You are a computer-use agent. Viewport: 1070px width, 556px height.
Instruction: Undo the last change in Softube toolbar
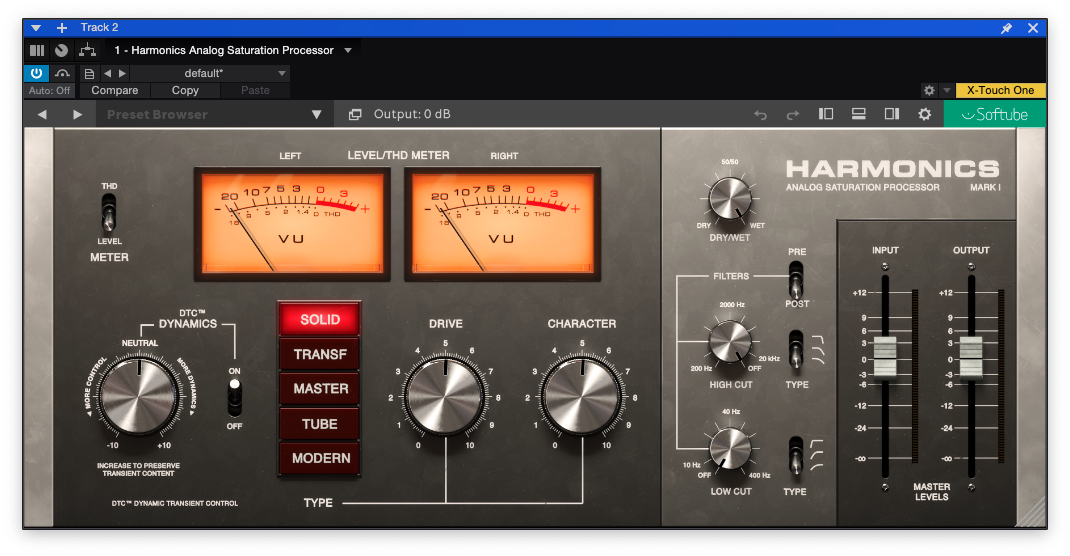click(x=760, y=115)
